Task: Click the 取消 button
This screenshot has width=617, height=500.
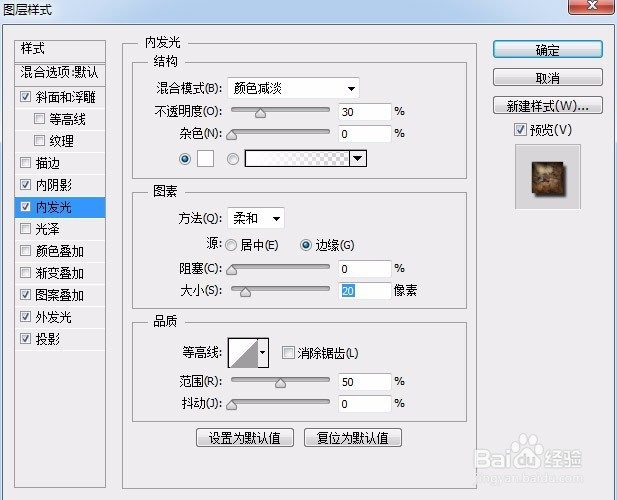Action: coord(548,77)
